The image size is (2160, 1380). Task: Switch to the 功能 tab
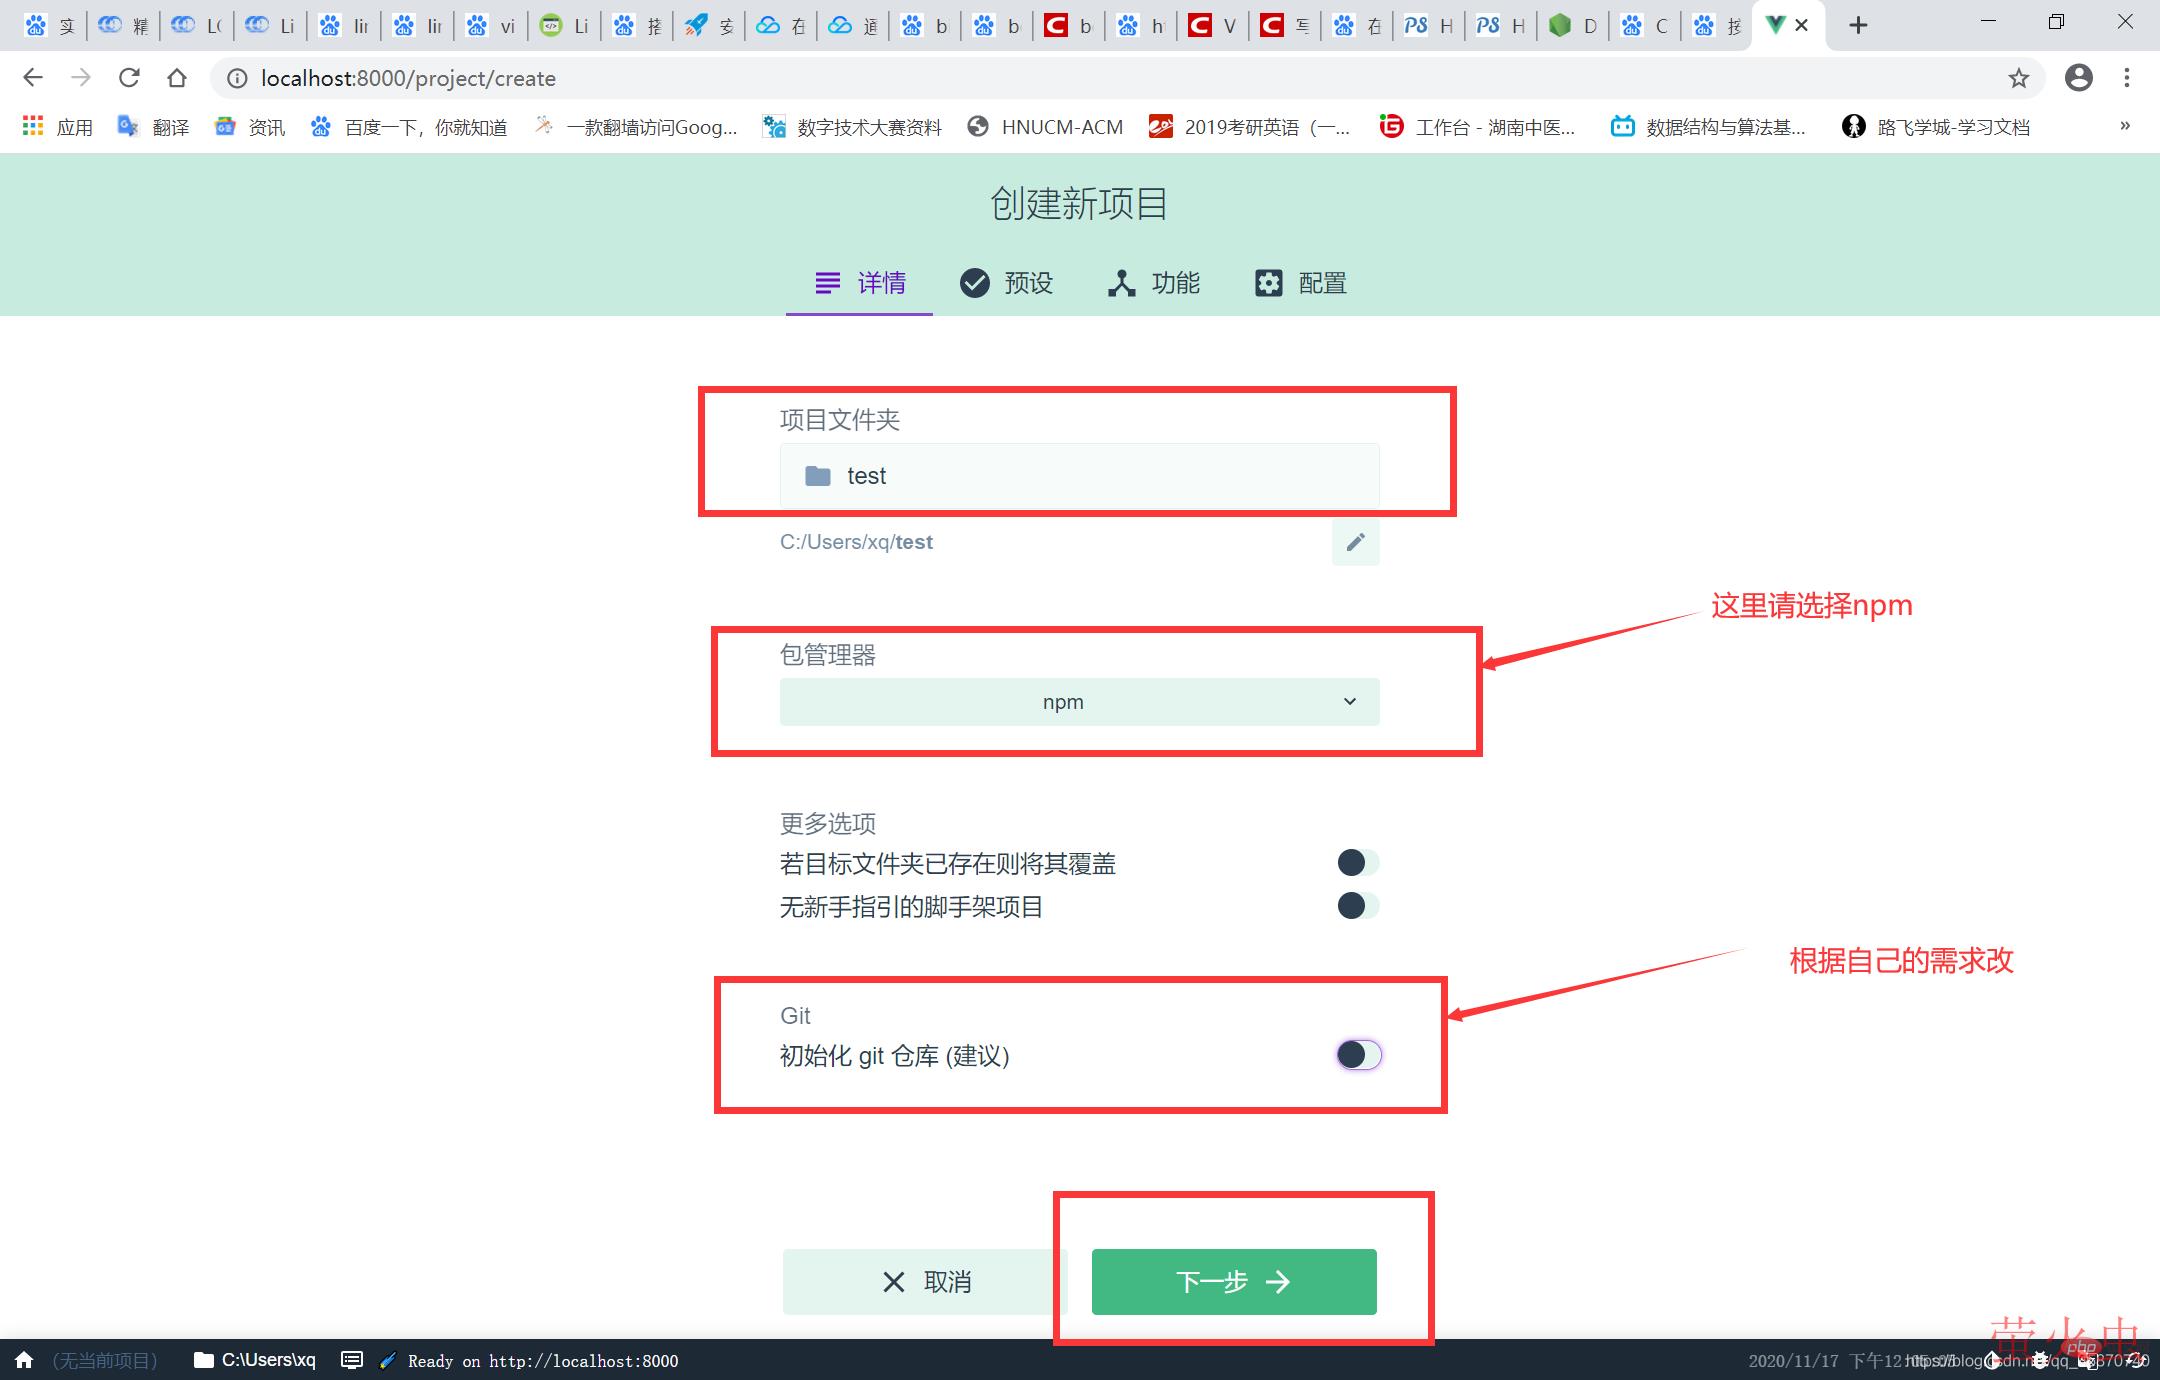pos(1155,283)
